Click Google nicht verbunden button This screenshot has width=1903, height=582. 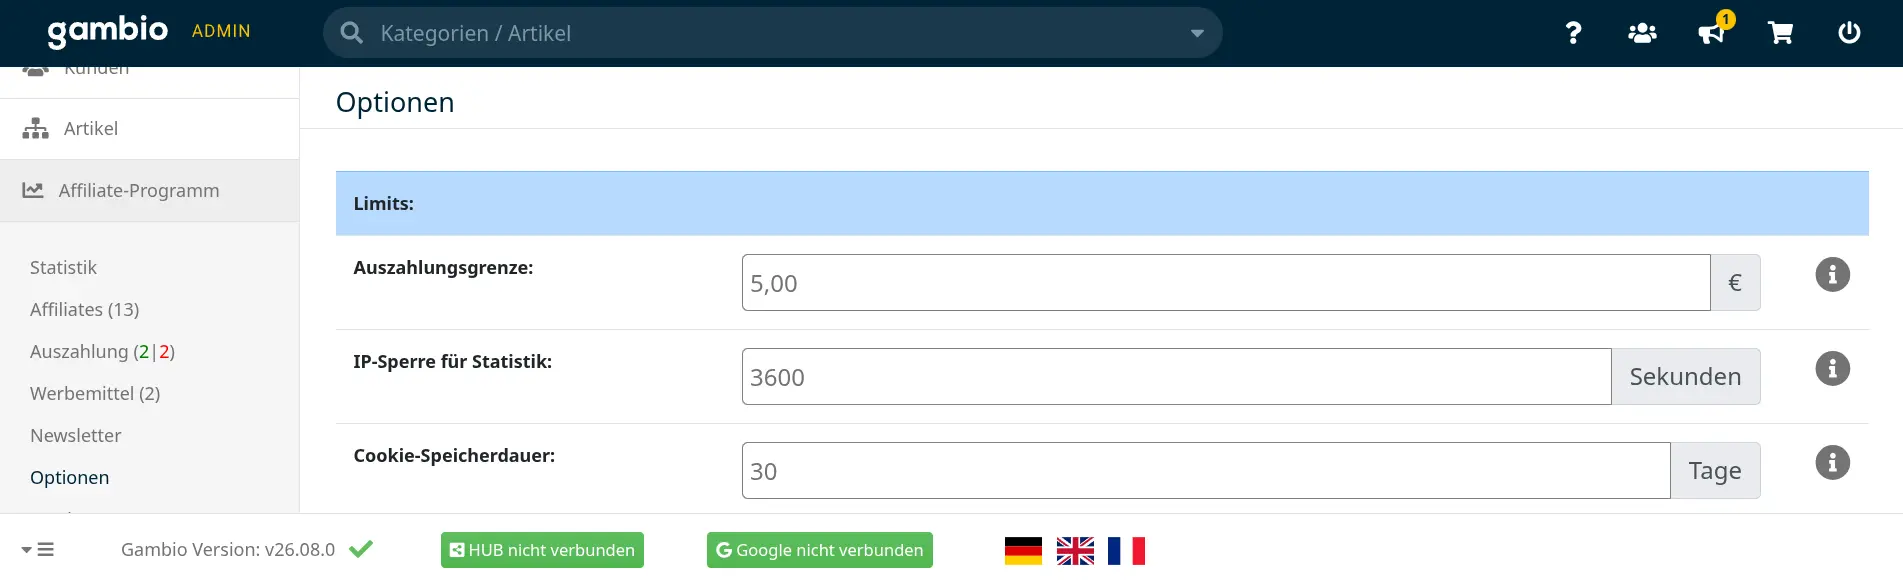(820, 550)
